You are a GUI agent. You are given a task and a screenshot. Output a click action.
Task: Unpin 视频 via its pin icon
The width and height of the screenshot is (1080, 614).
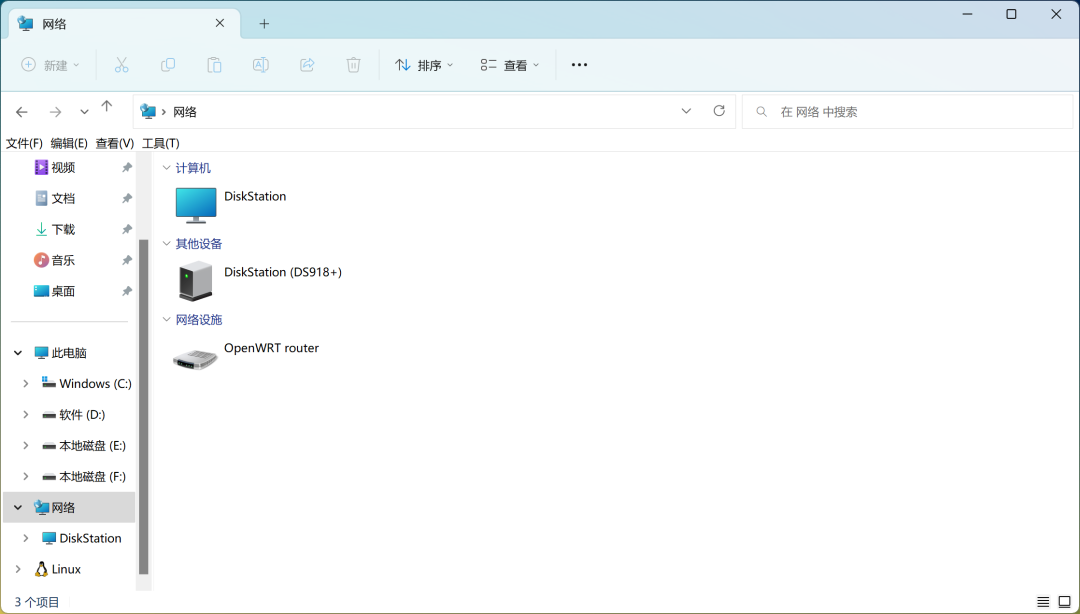point(127,167)
